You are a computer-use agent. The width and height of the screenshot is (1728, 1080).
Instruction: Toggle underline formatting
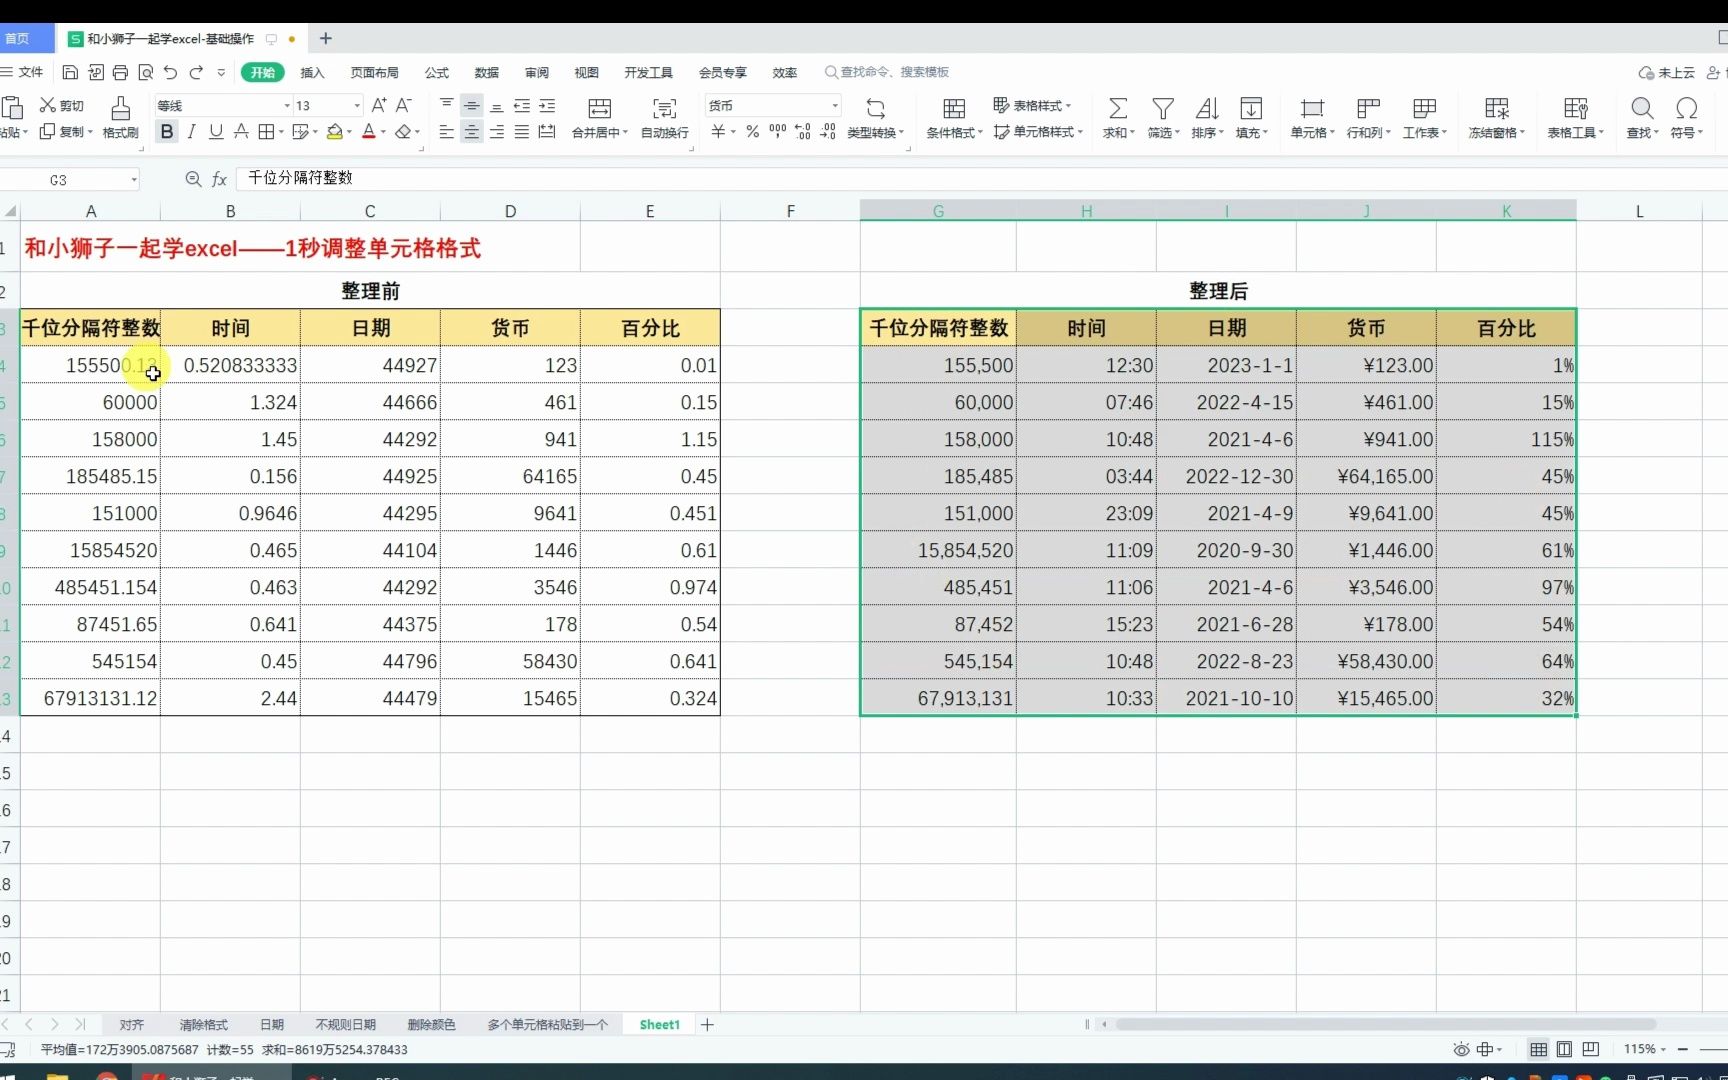[215, 132]
